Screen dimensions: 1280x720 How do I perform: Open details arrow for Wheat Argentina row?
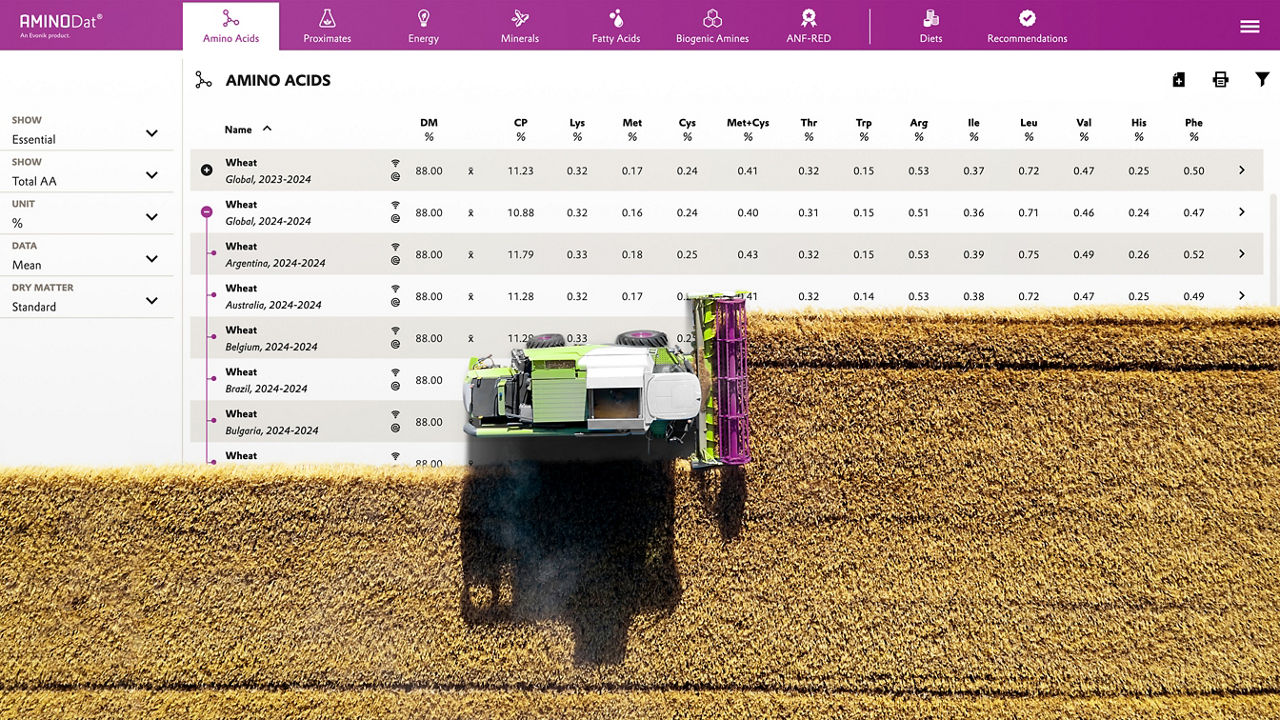coord(1241,254)
